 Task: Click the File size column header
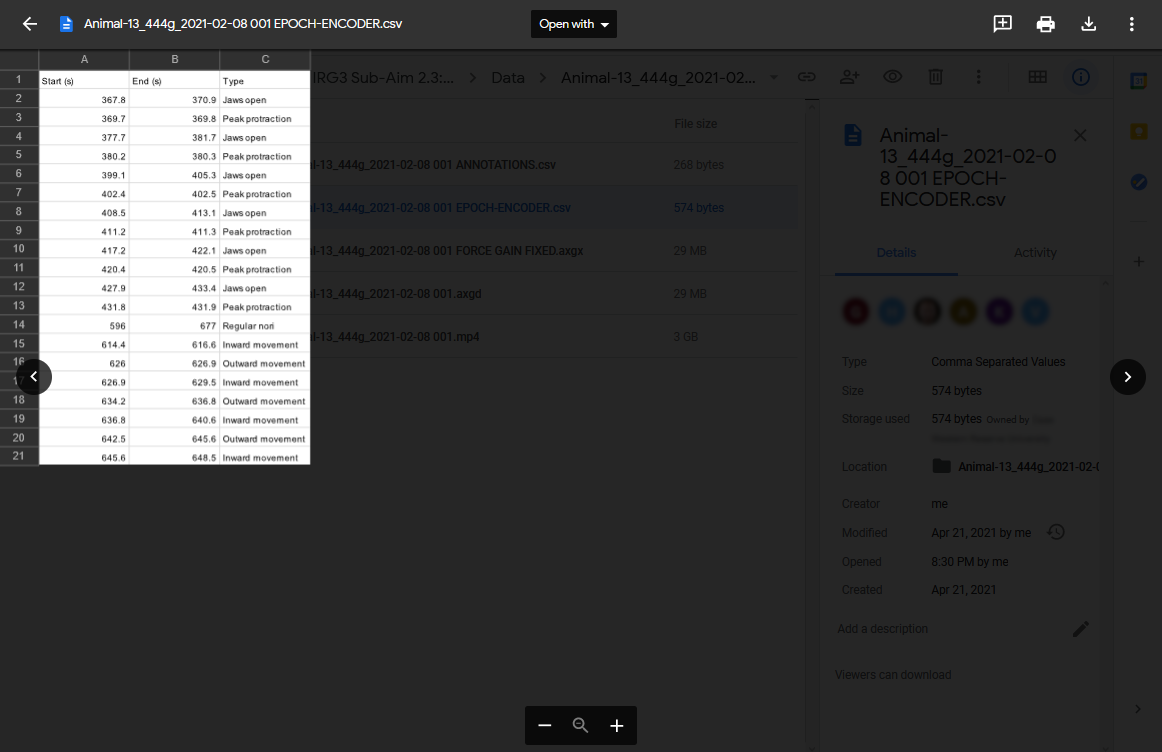coord(695,124)
